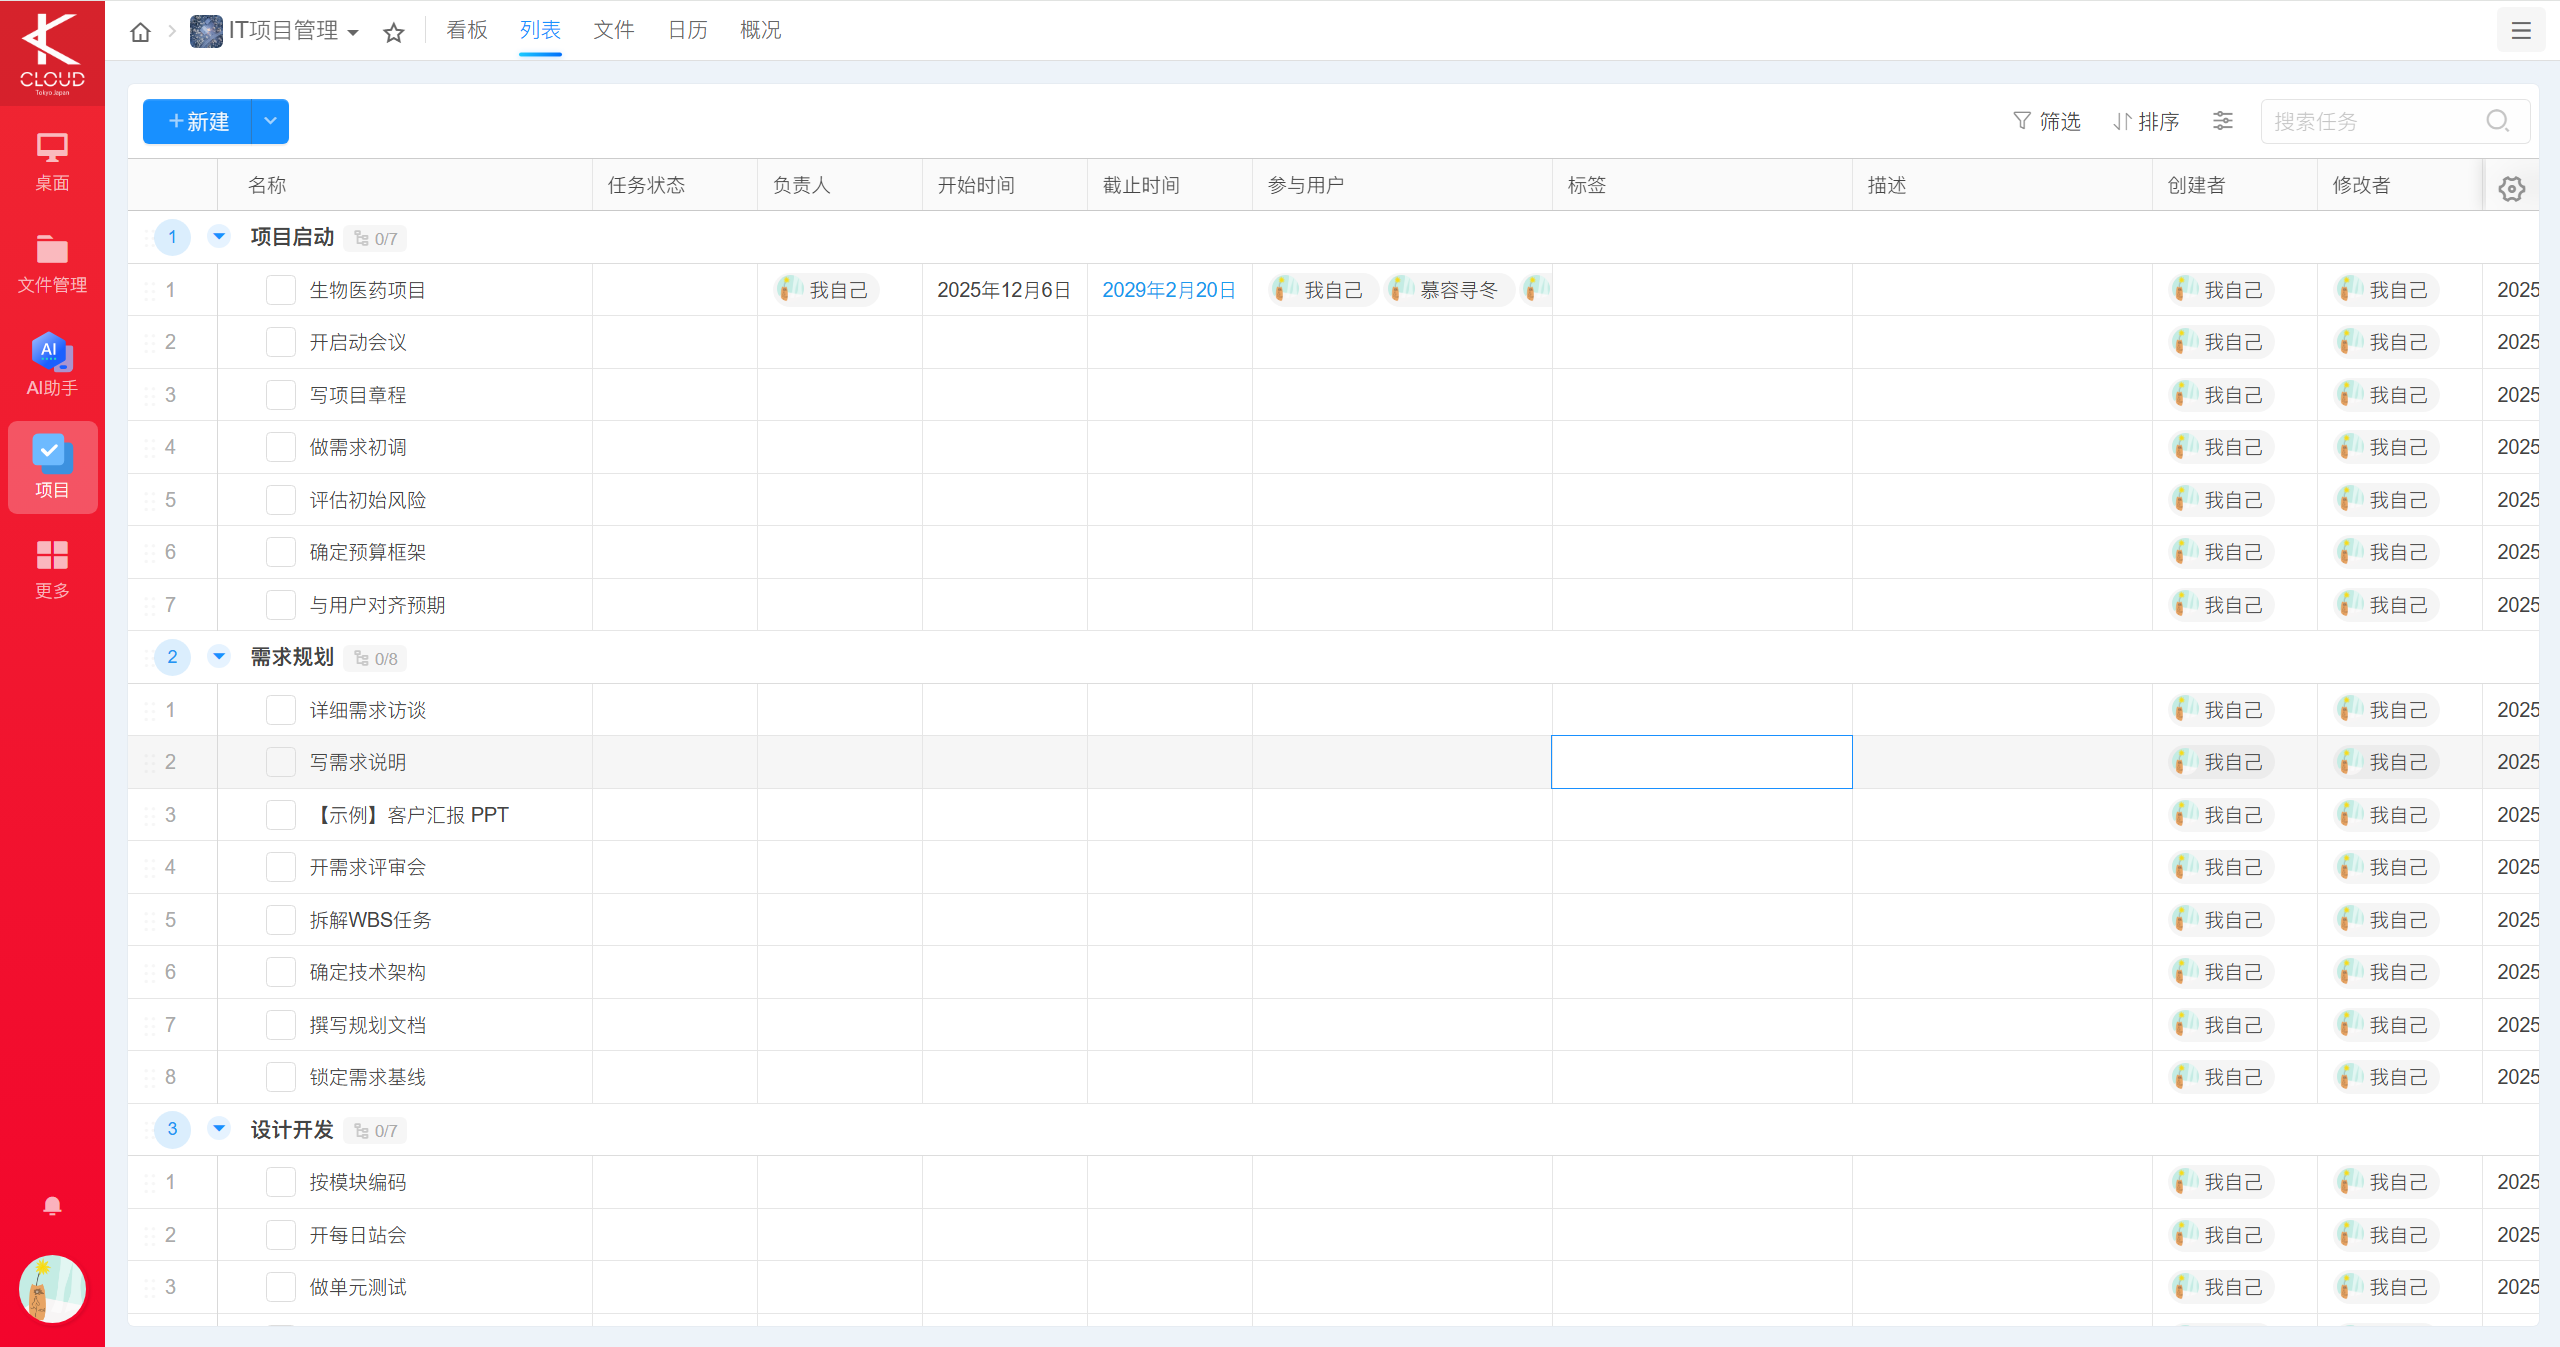Open column settings gear icon
Screen dimensions: 2560x1347
(x=2511, y=188)
